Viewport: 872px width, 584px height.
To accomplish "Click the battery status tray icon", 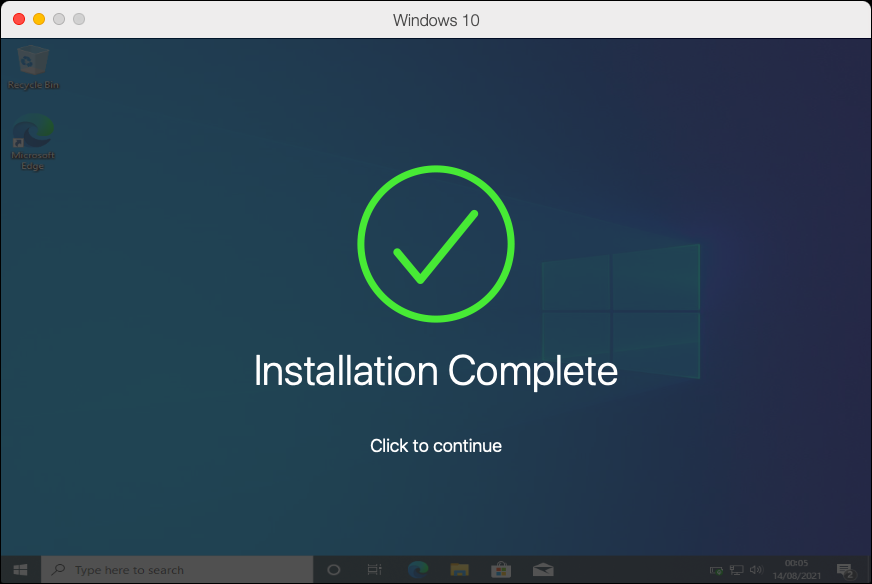I will pos(716,569).
